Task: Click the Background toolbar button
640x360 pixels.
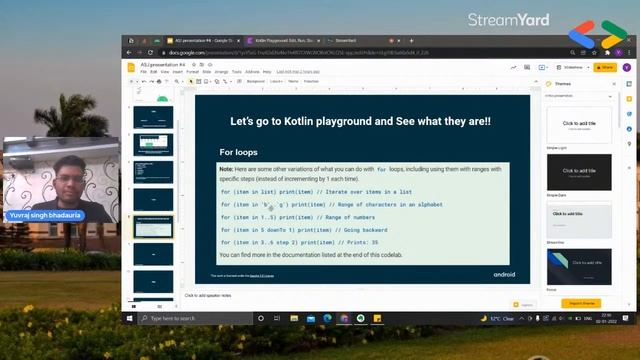Action: tap(256, 82)
